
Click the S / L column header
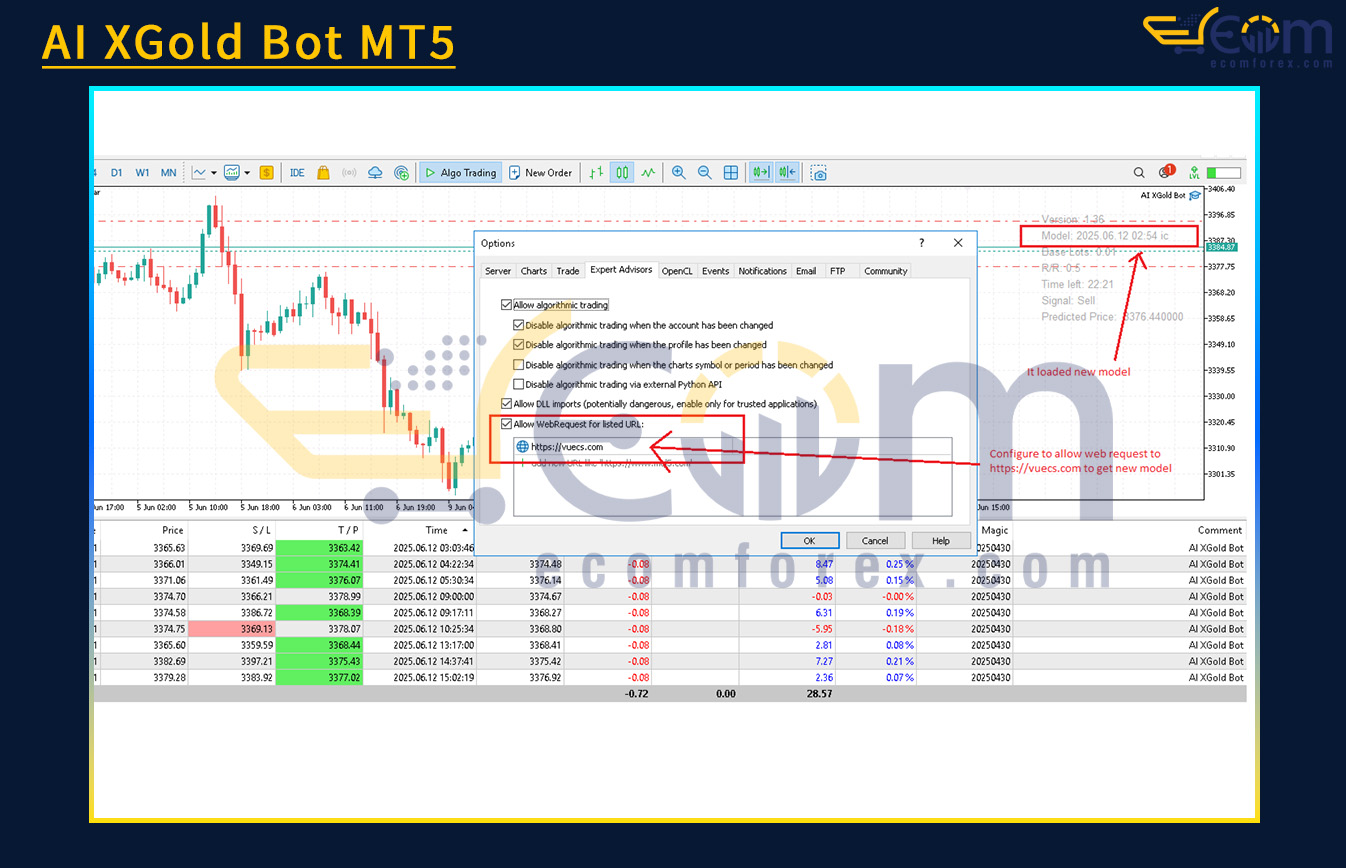tap(261, 530)
